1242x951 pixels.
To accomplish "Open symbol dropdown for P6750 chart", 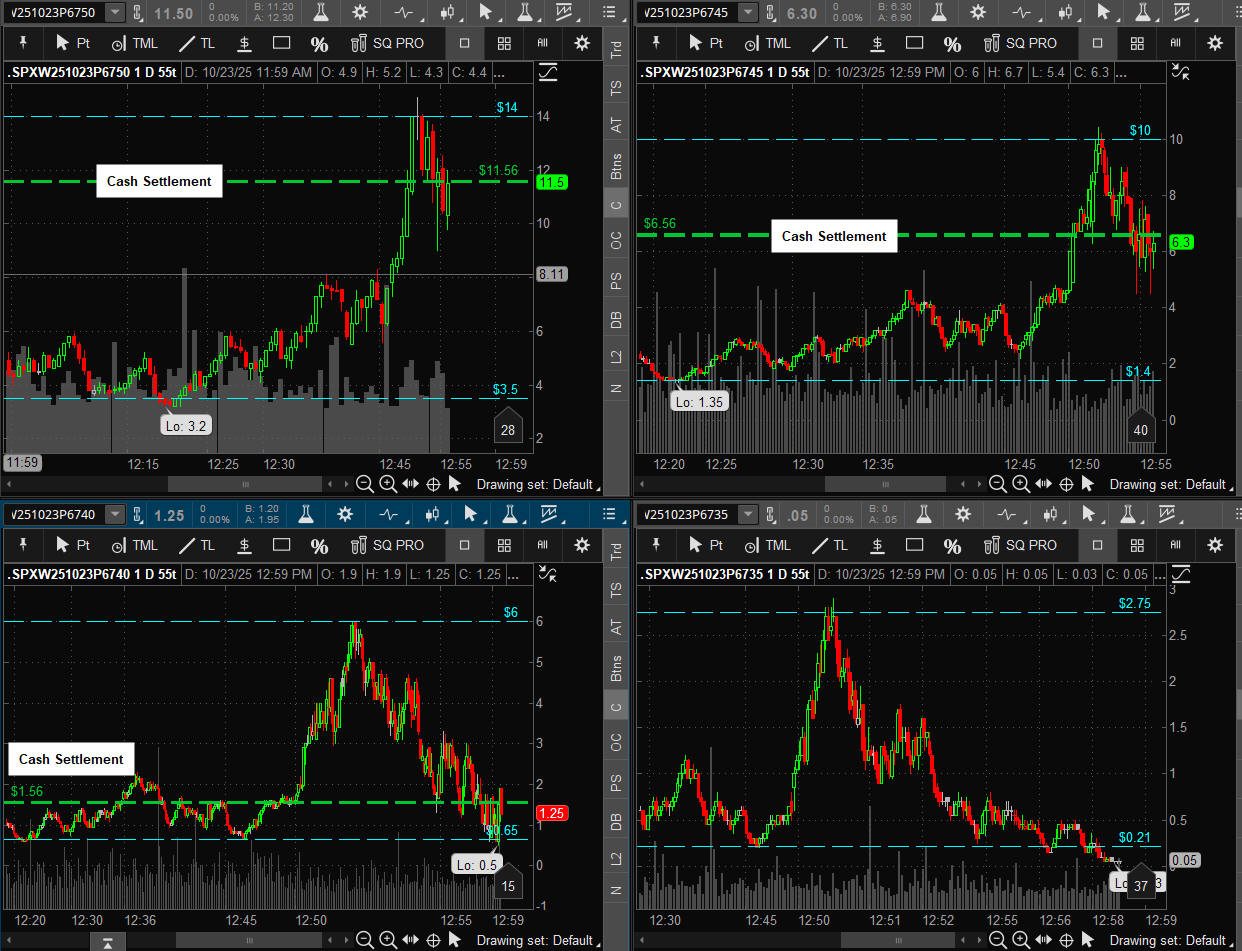I will 116,12.
